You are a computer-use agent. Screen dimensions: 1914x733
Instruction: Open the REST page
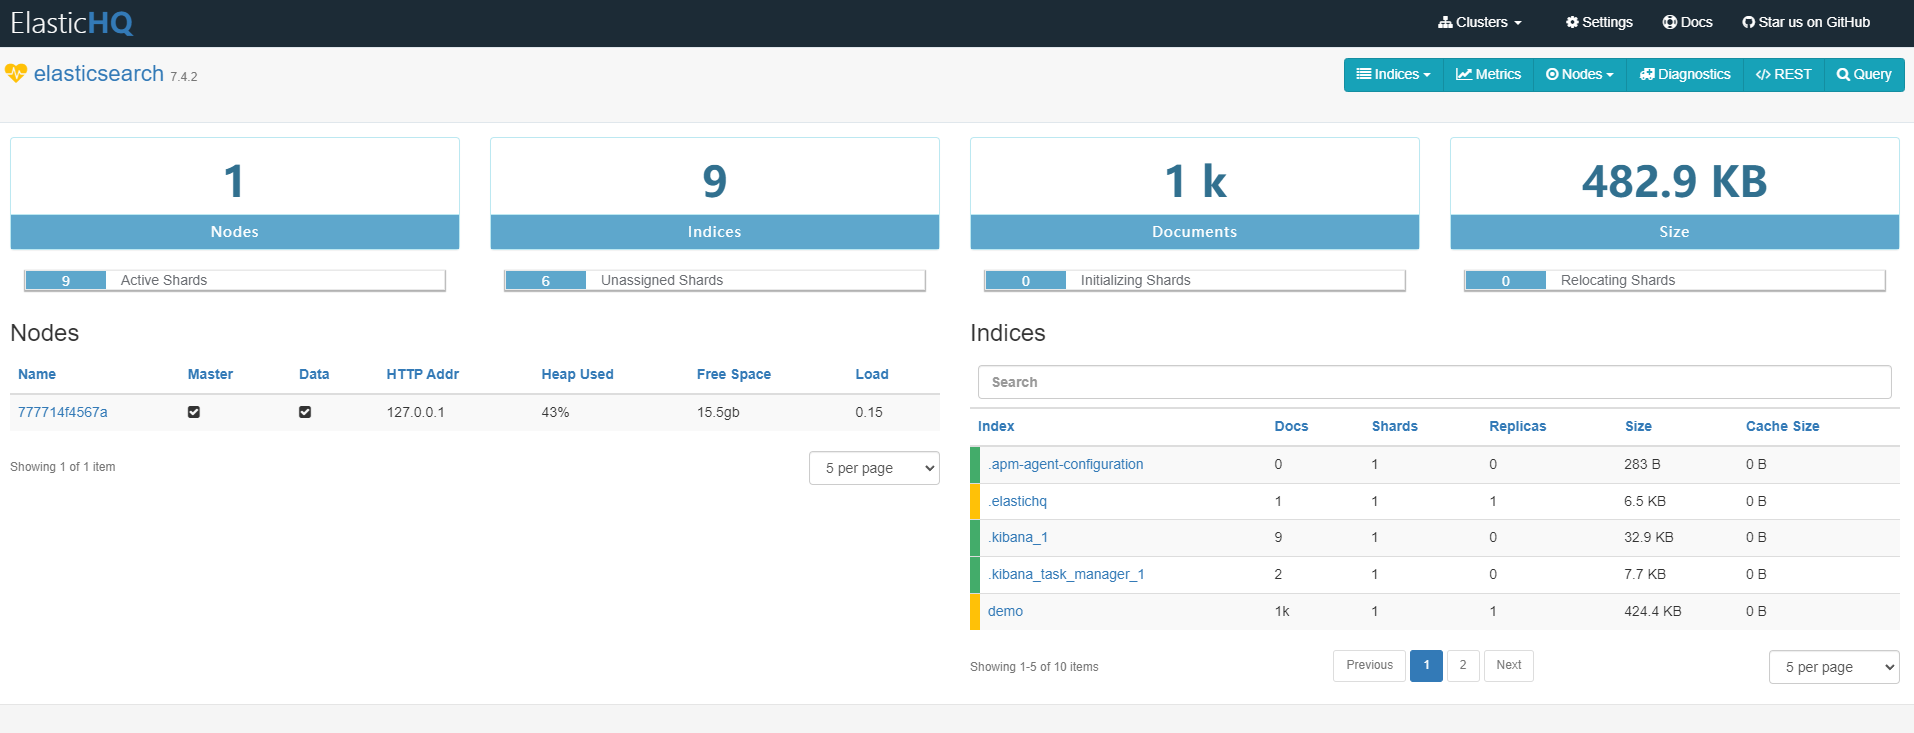(x=1784, y=74)
